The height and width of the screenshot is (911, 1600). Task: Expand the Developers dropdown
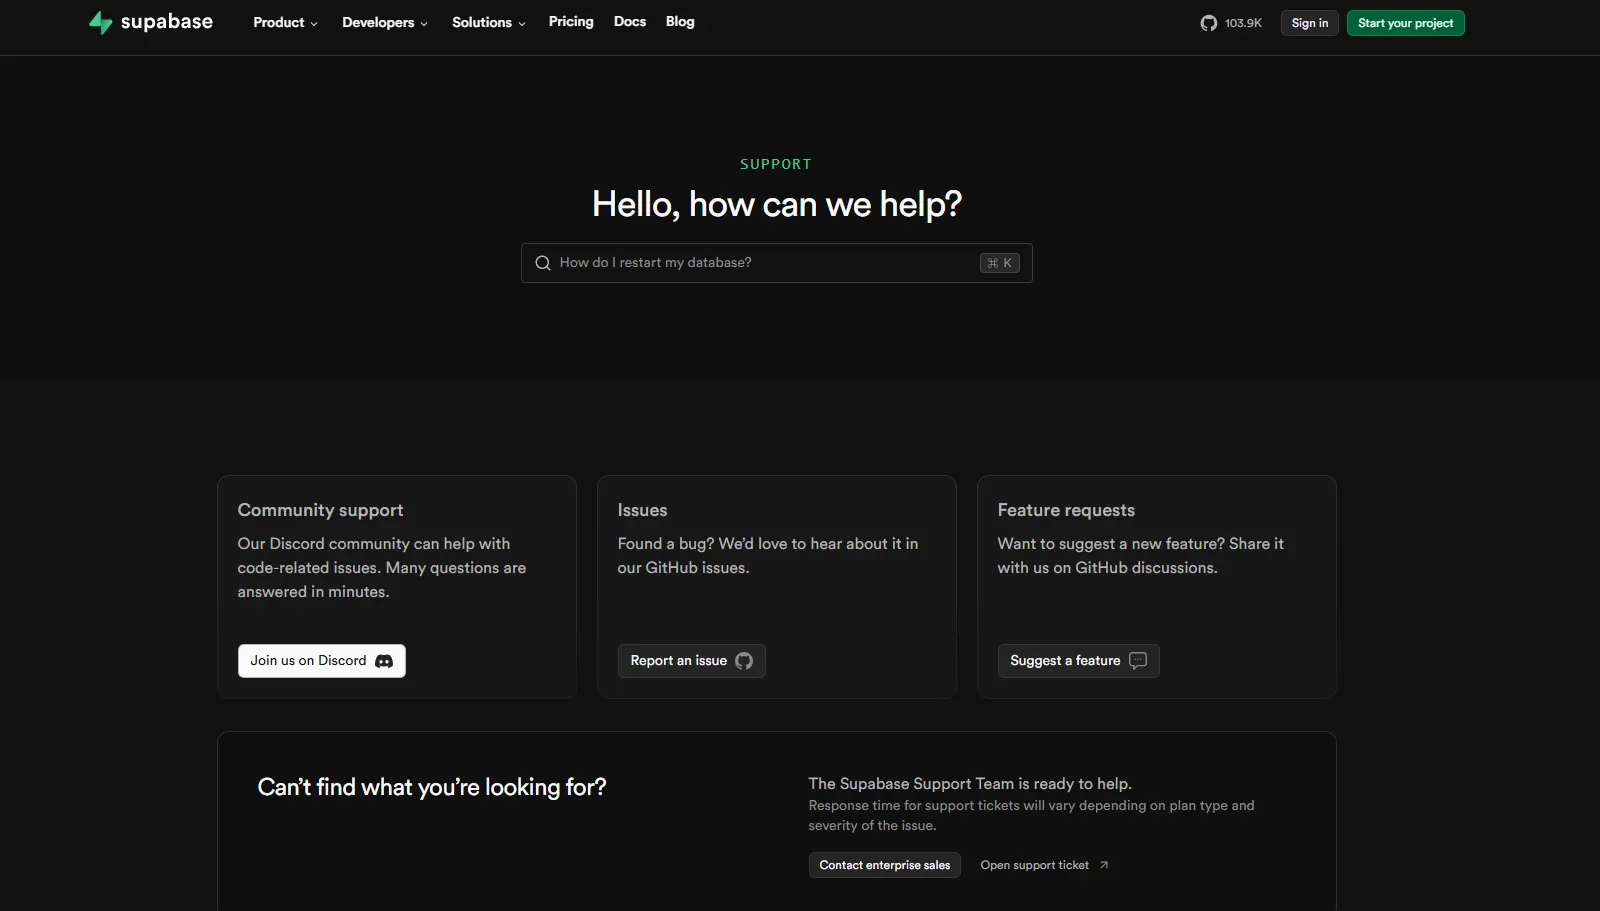tap(385, 22)
